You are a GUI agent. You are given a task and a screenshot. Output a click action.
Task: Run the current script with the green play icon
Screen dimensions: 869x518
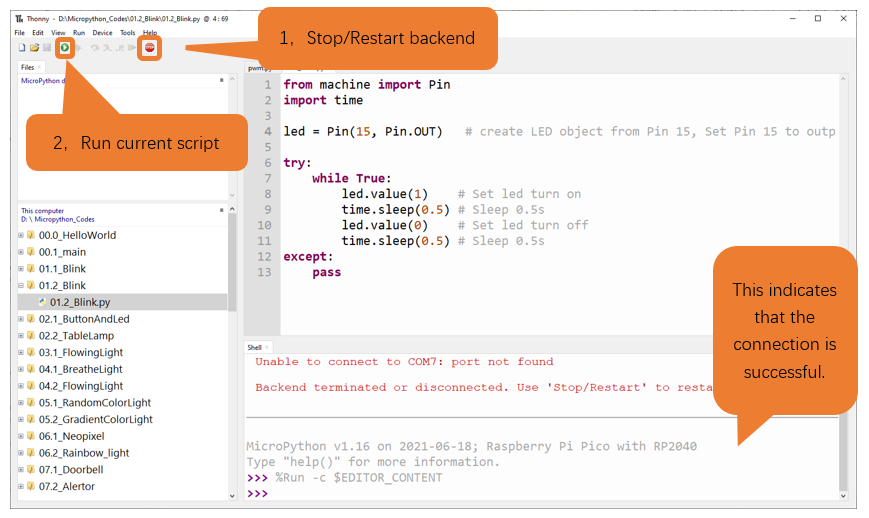click(65, 48)
